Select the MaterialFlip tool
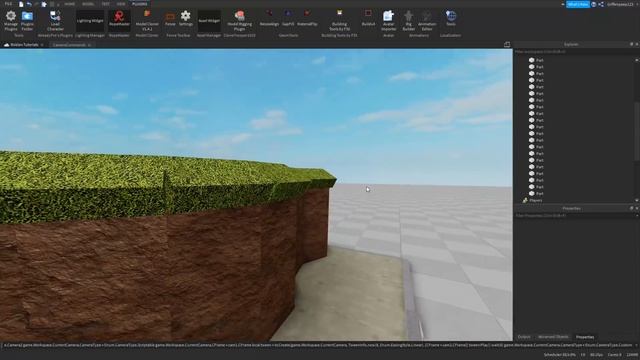Image resolution: width=640 pixels, height=360 pixels. 307,19
